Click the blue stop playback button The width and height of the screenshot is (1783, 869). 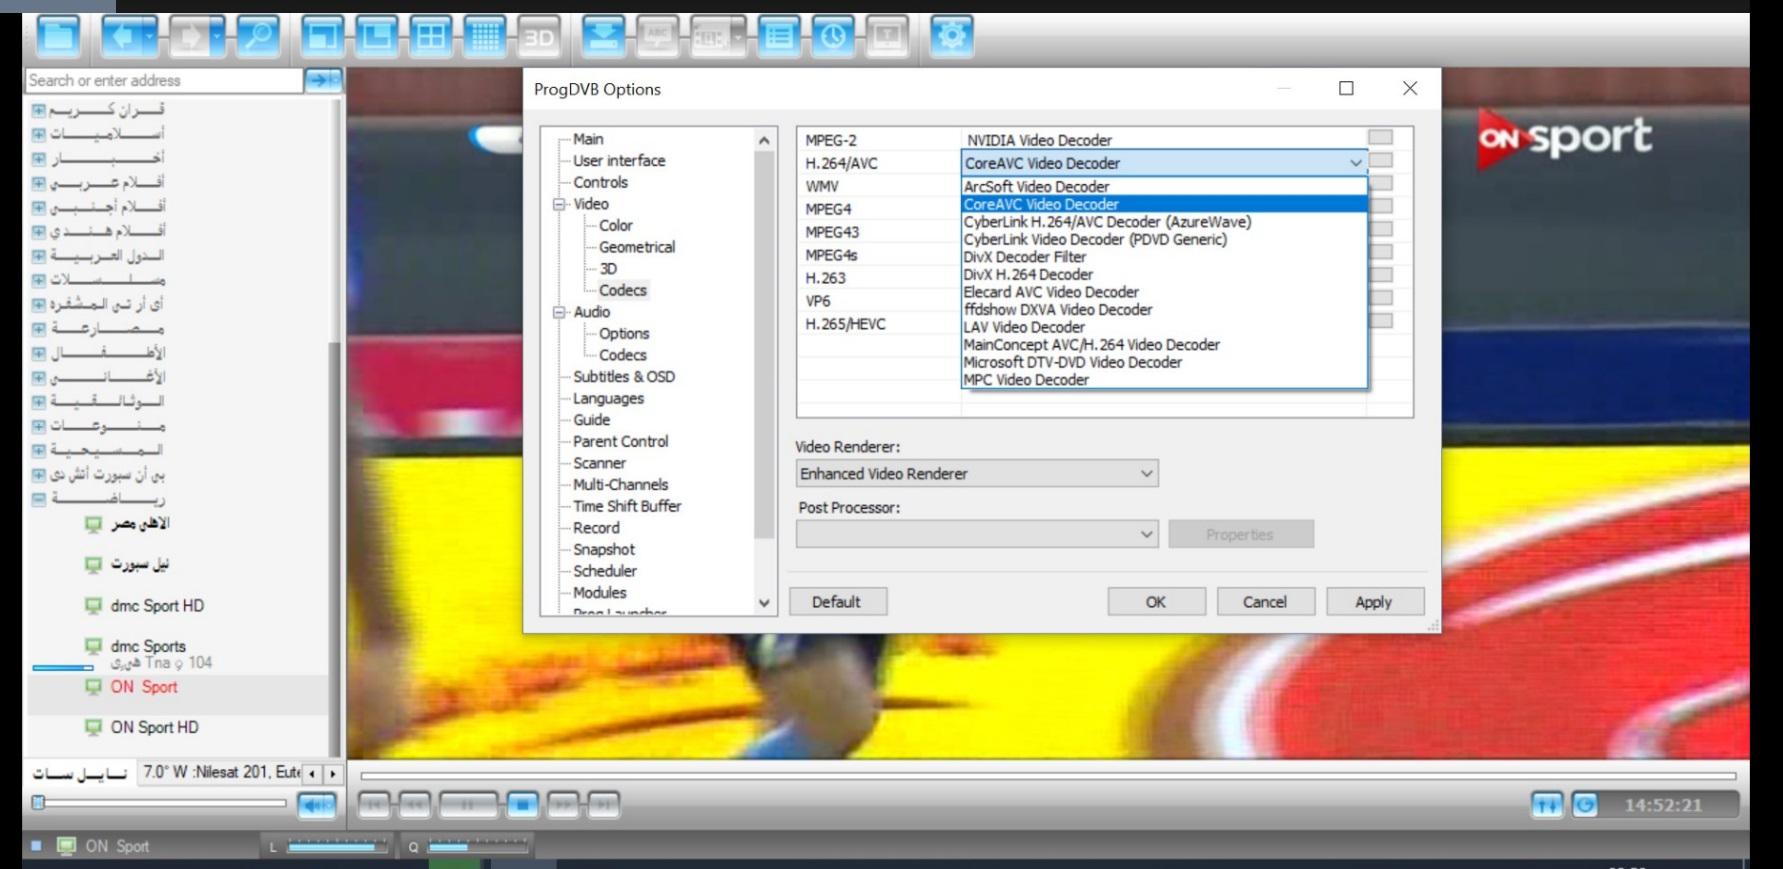pyautogui.click(x=522, y=804)
